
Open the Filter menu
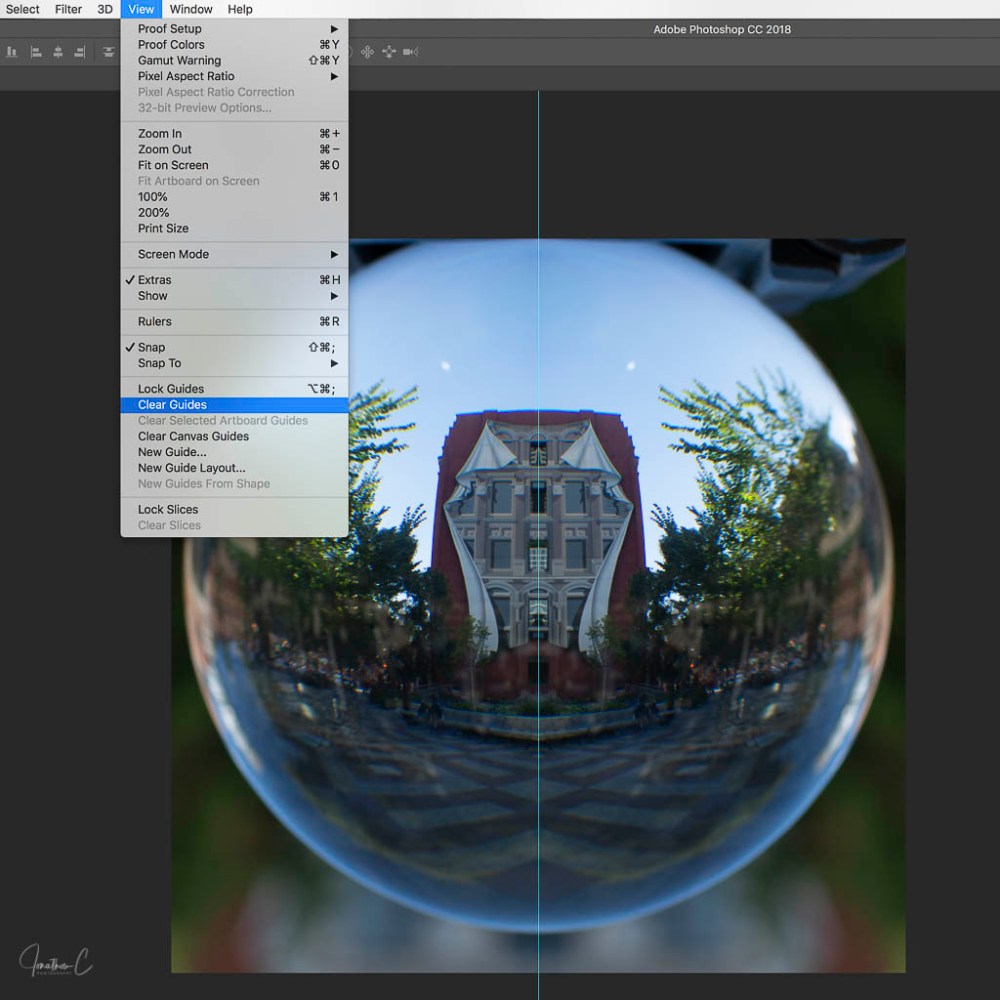(x=69, y=9)
